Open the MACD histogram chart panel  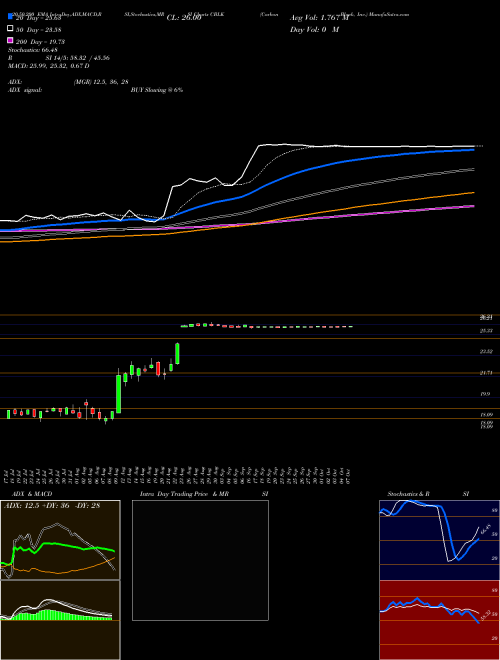coord(60,620)
